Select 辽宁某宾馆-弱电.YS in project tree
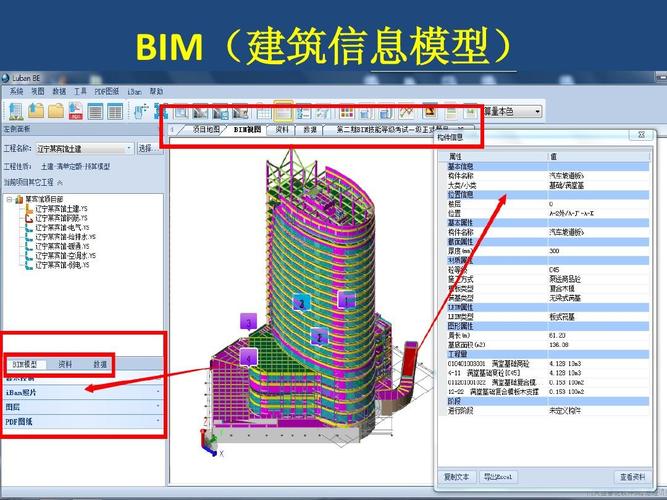 (x=62, y=265)
